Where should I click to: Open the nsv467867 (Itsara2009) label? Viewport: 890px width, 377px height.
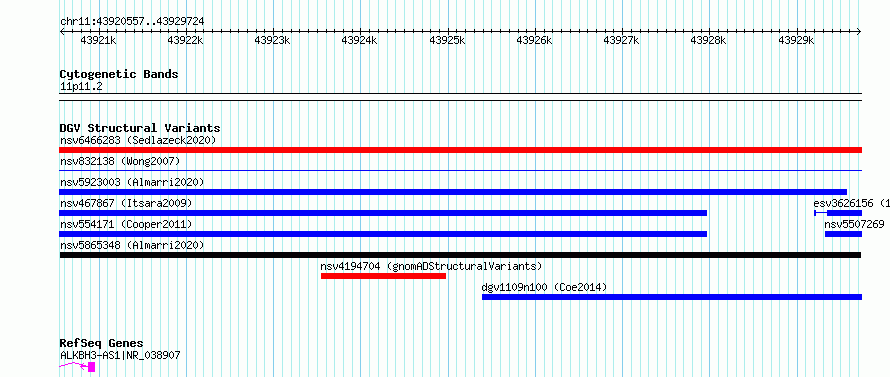pos(126,203)
